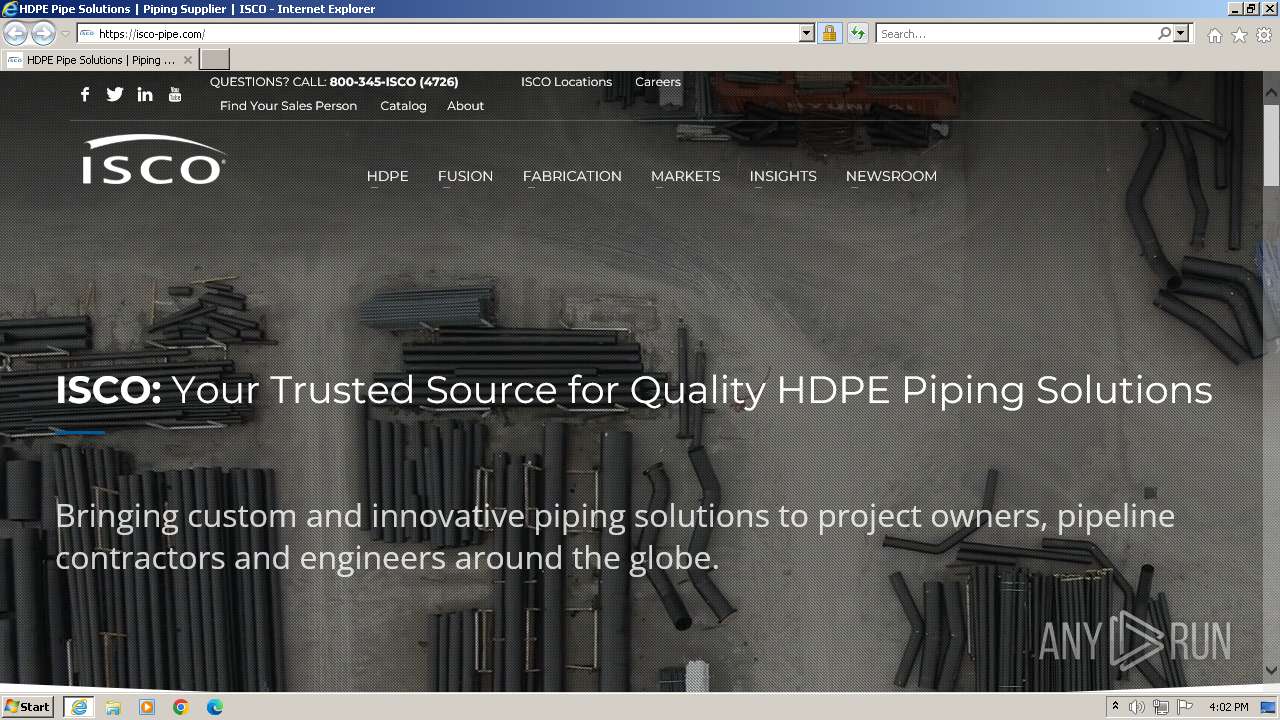Open File Explorer taskbar icon
The height and width of the screenshot is (720, 1280).
click(x=113, y=707)
